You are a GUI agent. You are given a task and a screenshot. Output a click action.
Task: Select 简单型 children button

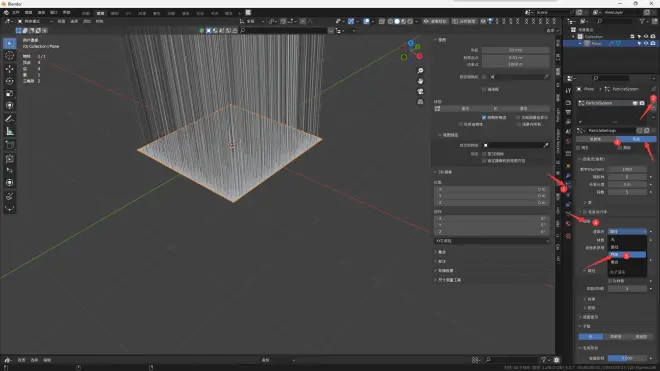click(x=616, y=337)
